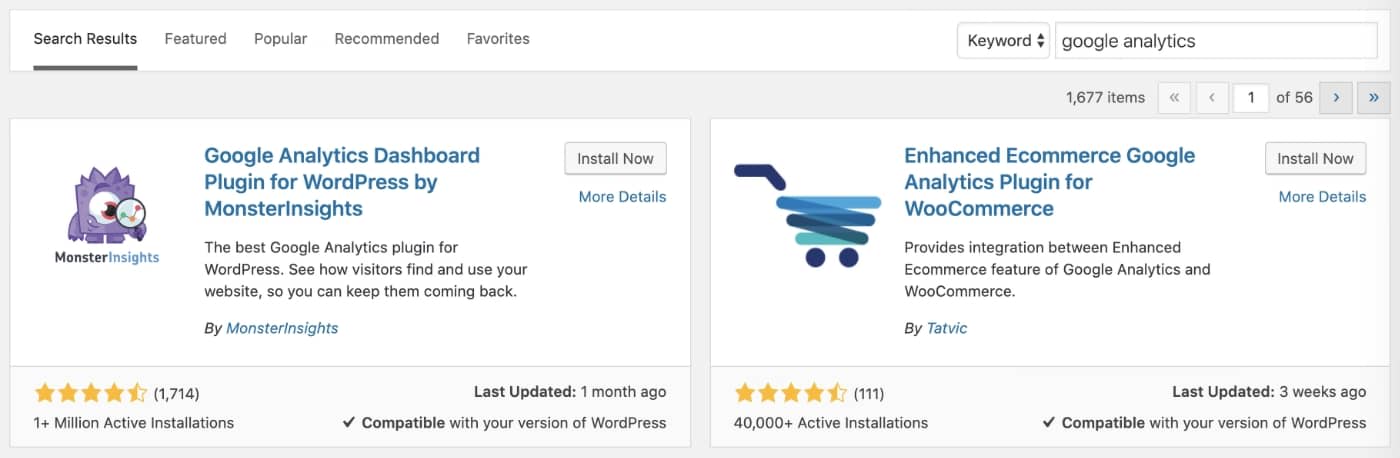1400x458 pixels.
Task: Switch to the Featured tab
Action: coord(195,39)
